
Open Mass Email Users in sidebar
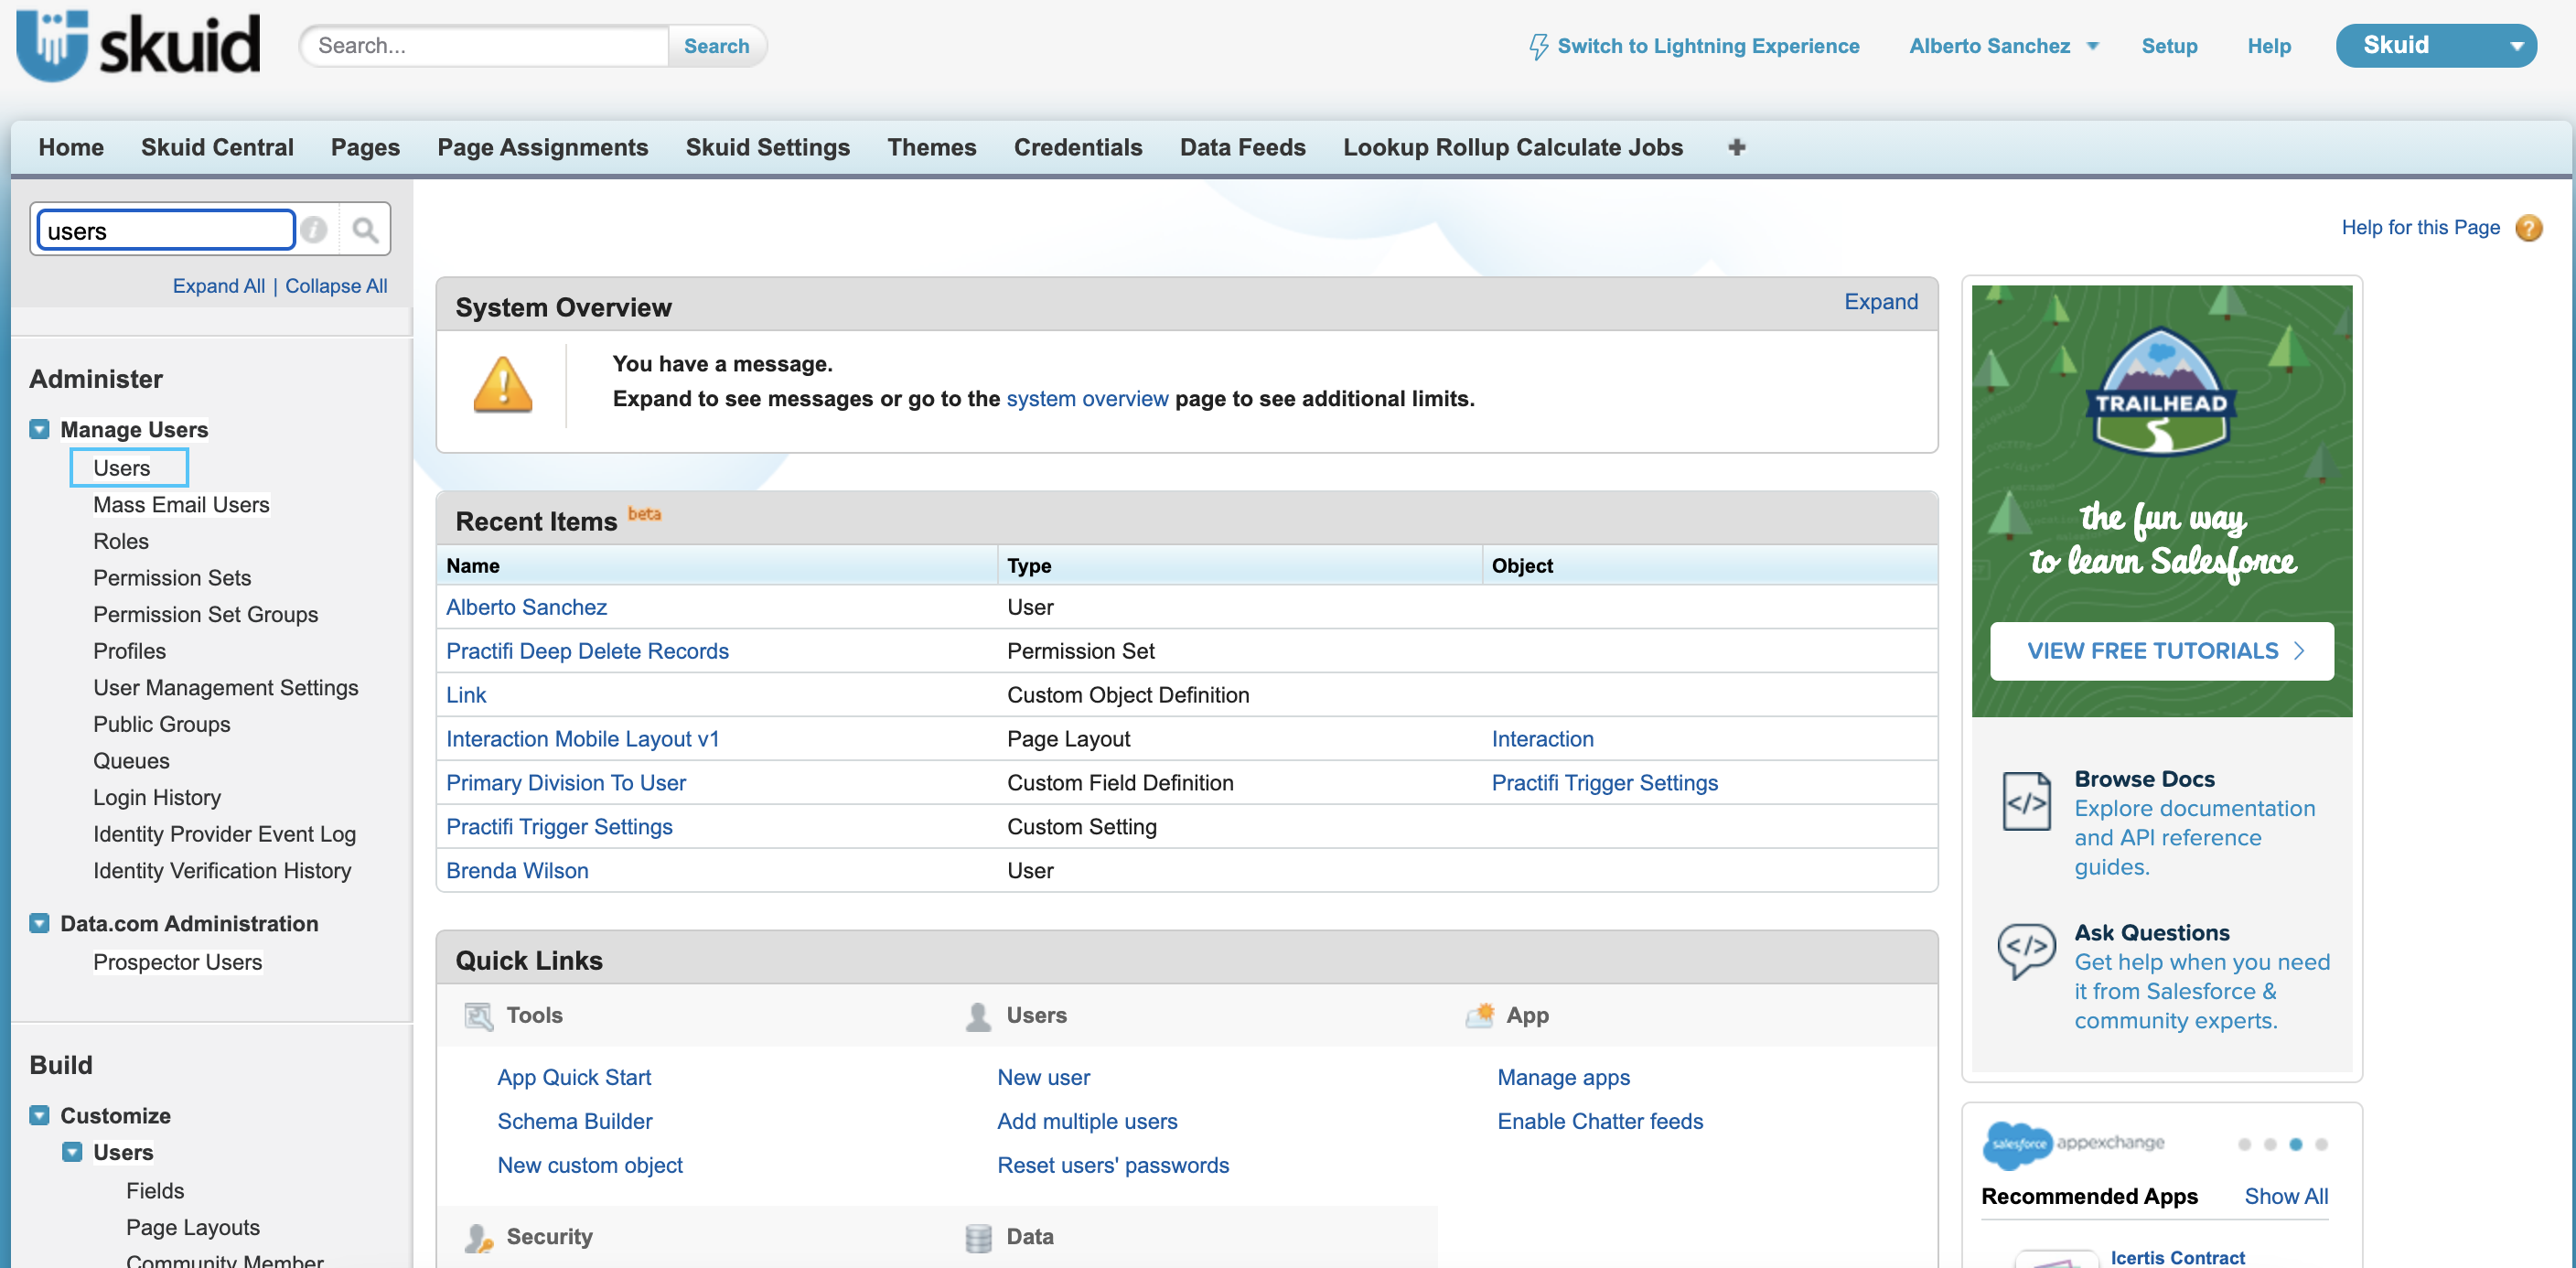coord(181,505)
